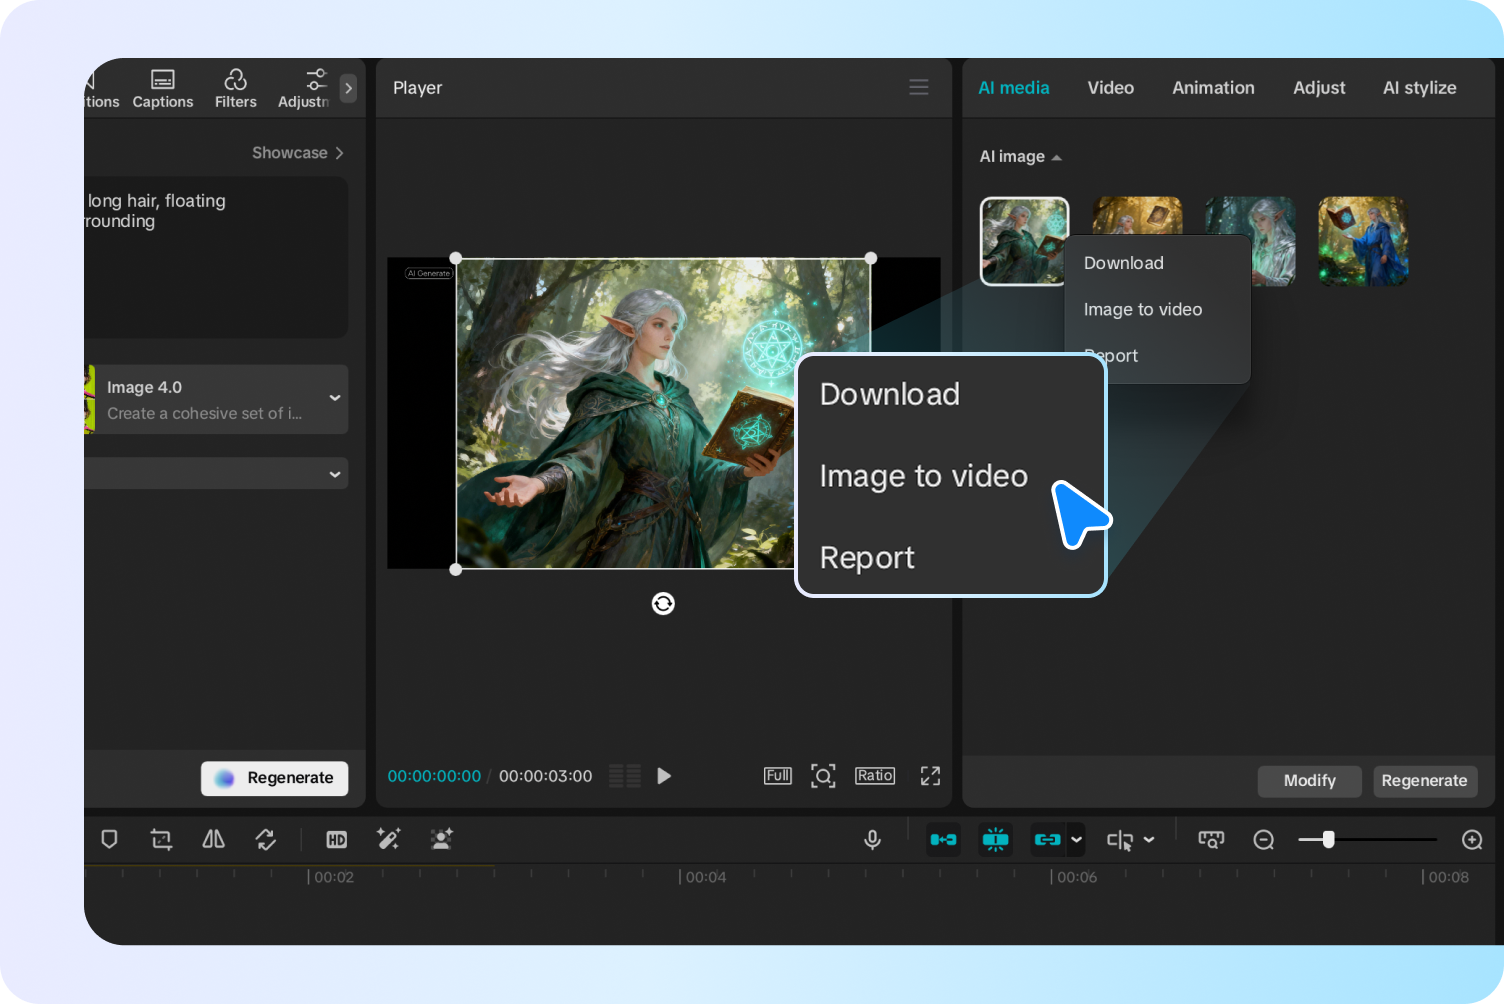Open the Showcase link
The width and height of the screenshot is (1504, 1004).
click(x=297, y=152)
